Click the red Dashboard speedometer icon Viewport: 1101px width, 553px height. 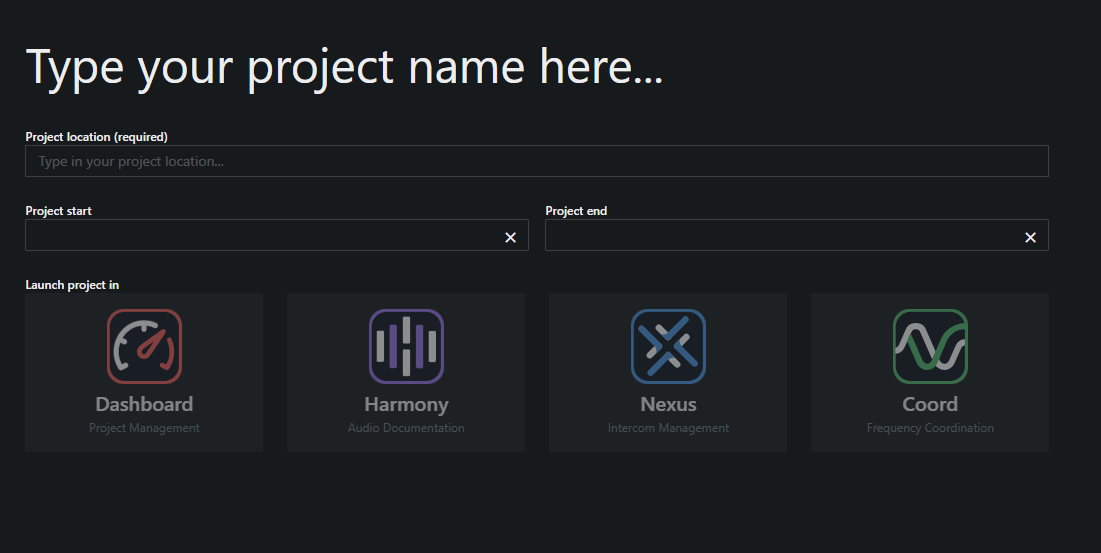[144, 346]
